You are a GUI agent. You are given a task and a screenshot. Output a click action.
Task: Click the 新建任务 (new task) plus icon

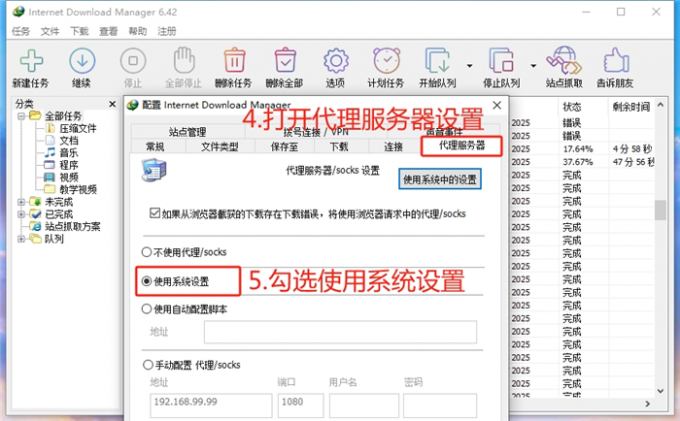click(31, 61)
